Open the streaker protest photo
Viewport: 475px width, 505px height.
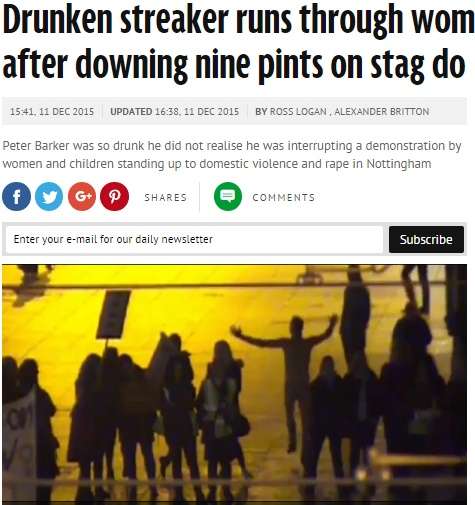pyautogui.click(x=234, y=384)
